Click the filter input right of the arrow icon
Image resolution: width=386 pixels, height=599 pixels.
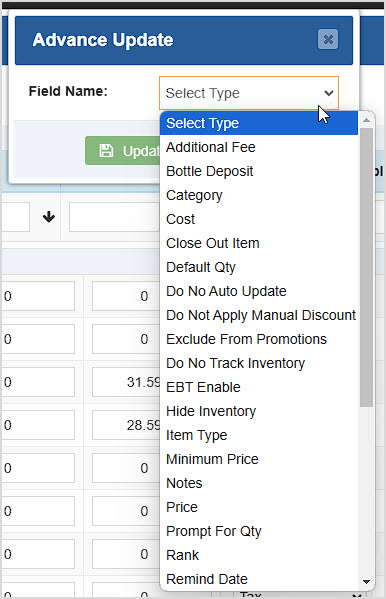pos(114,217)
